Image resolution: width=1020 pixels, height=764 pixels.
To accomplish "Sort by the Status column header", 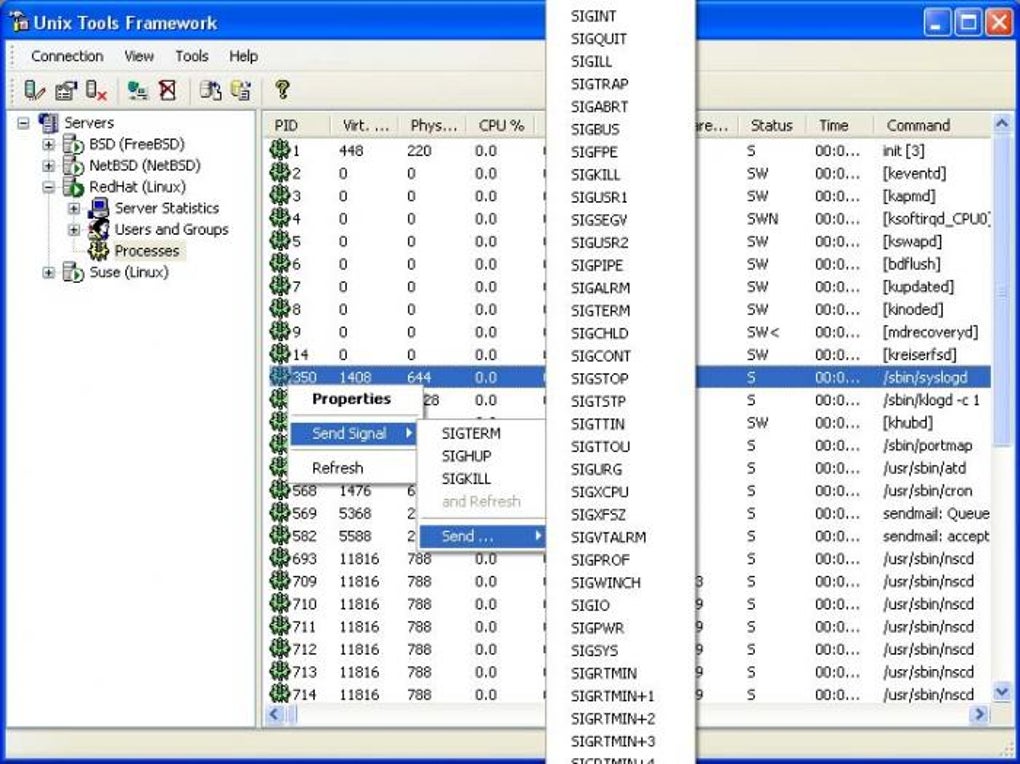I will coord(772,126).
